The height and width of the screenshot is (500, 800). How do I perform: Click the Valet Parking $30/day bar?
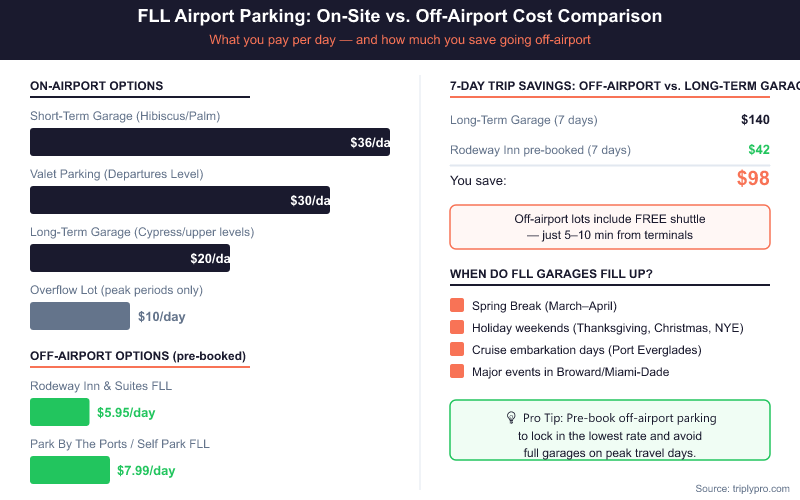[180, 200]
